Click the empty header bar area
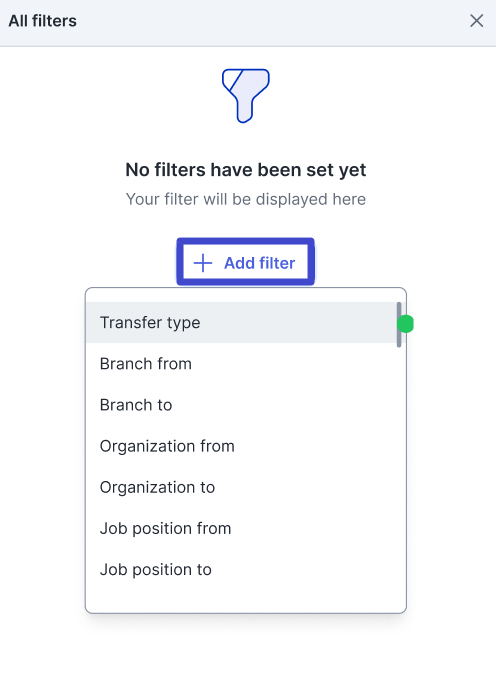 pyautogui.click(x=271, y=21)
